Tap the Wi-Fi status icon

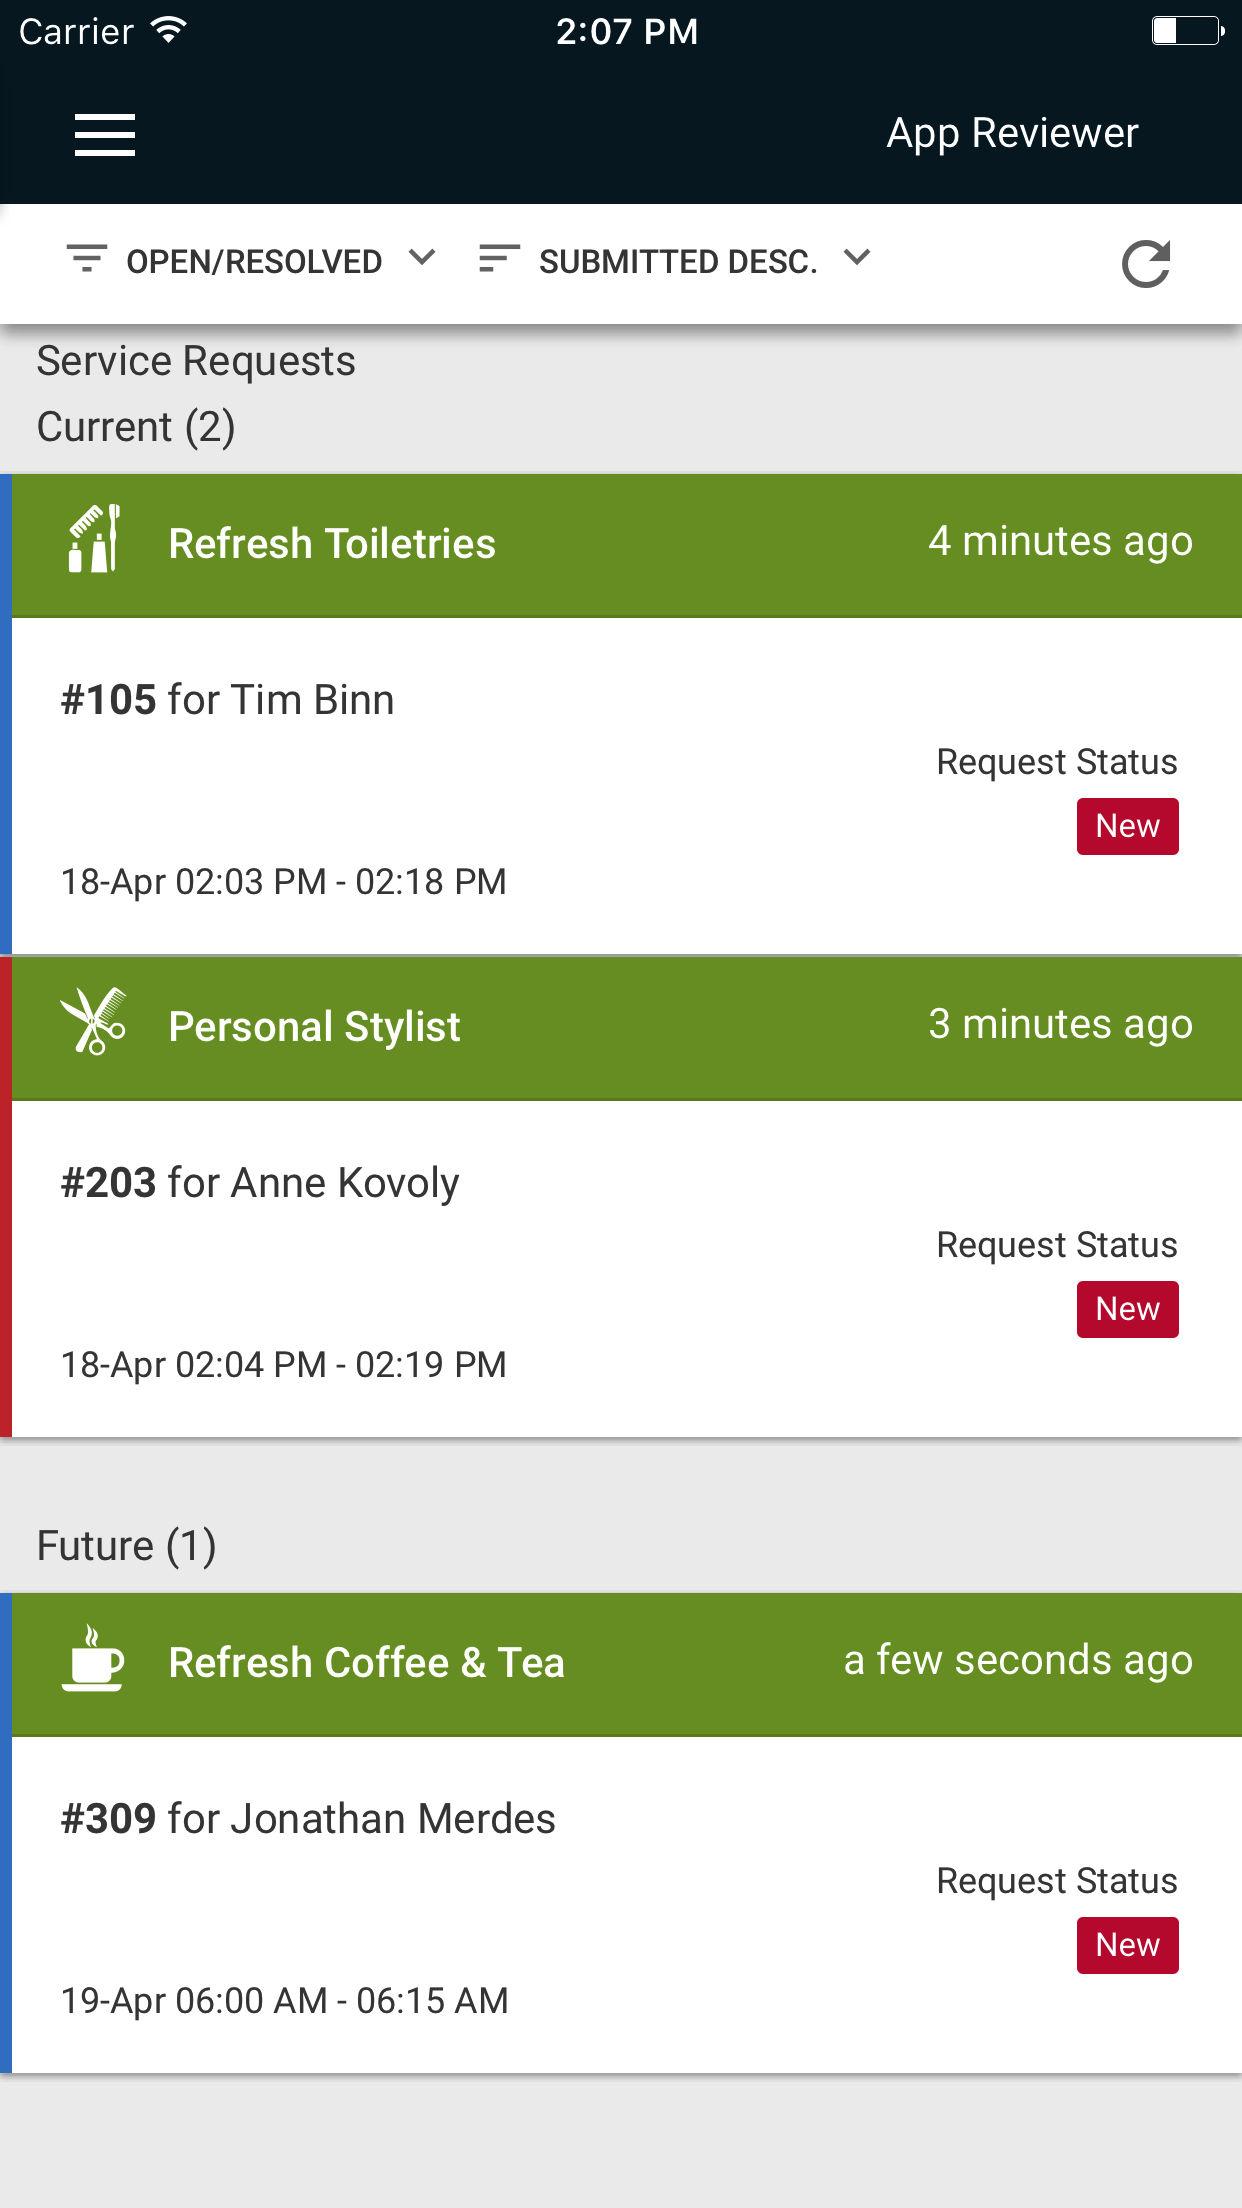point(168,31)
